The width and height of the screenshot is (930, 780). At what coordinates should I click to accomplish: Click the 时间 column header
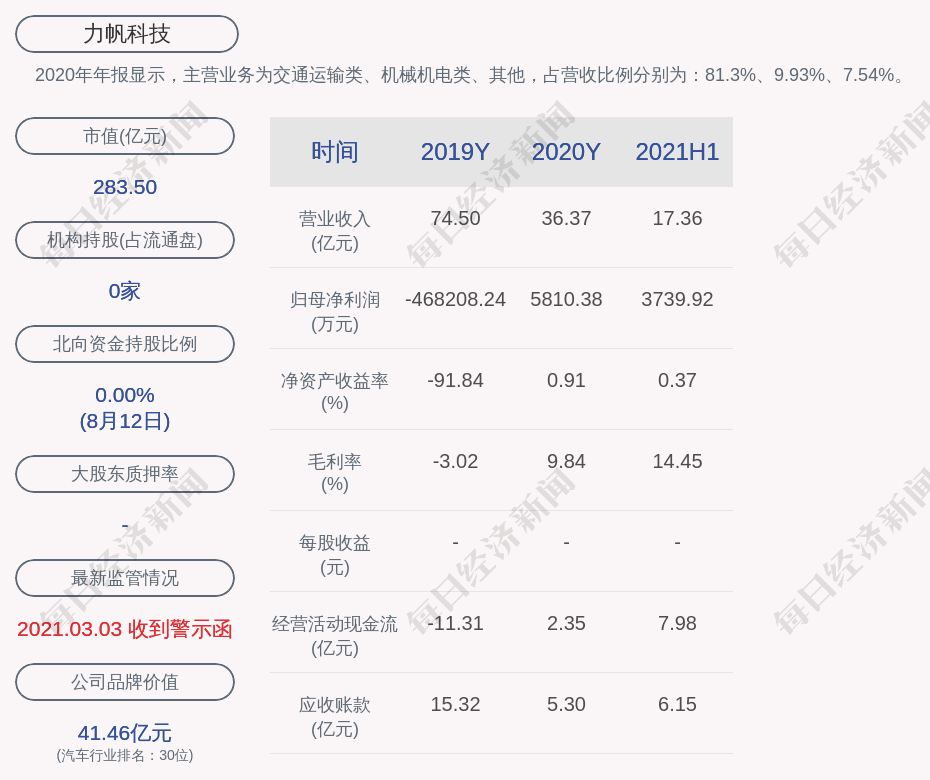point(335,152)
